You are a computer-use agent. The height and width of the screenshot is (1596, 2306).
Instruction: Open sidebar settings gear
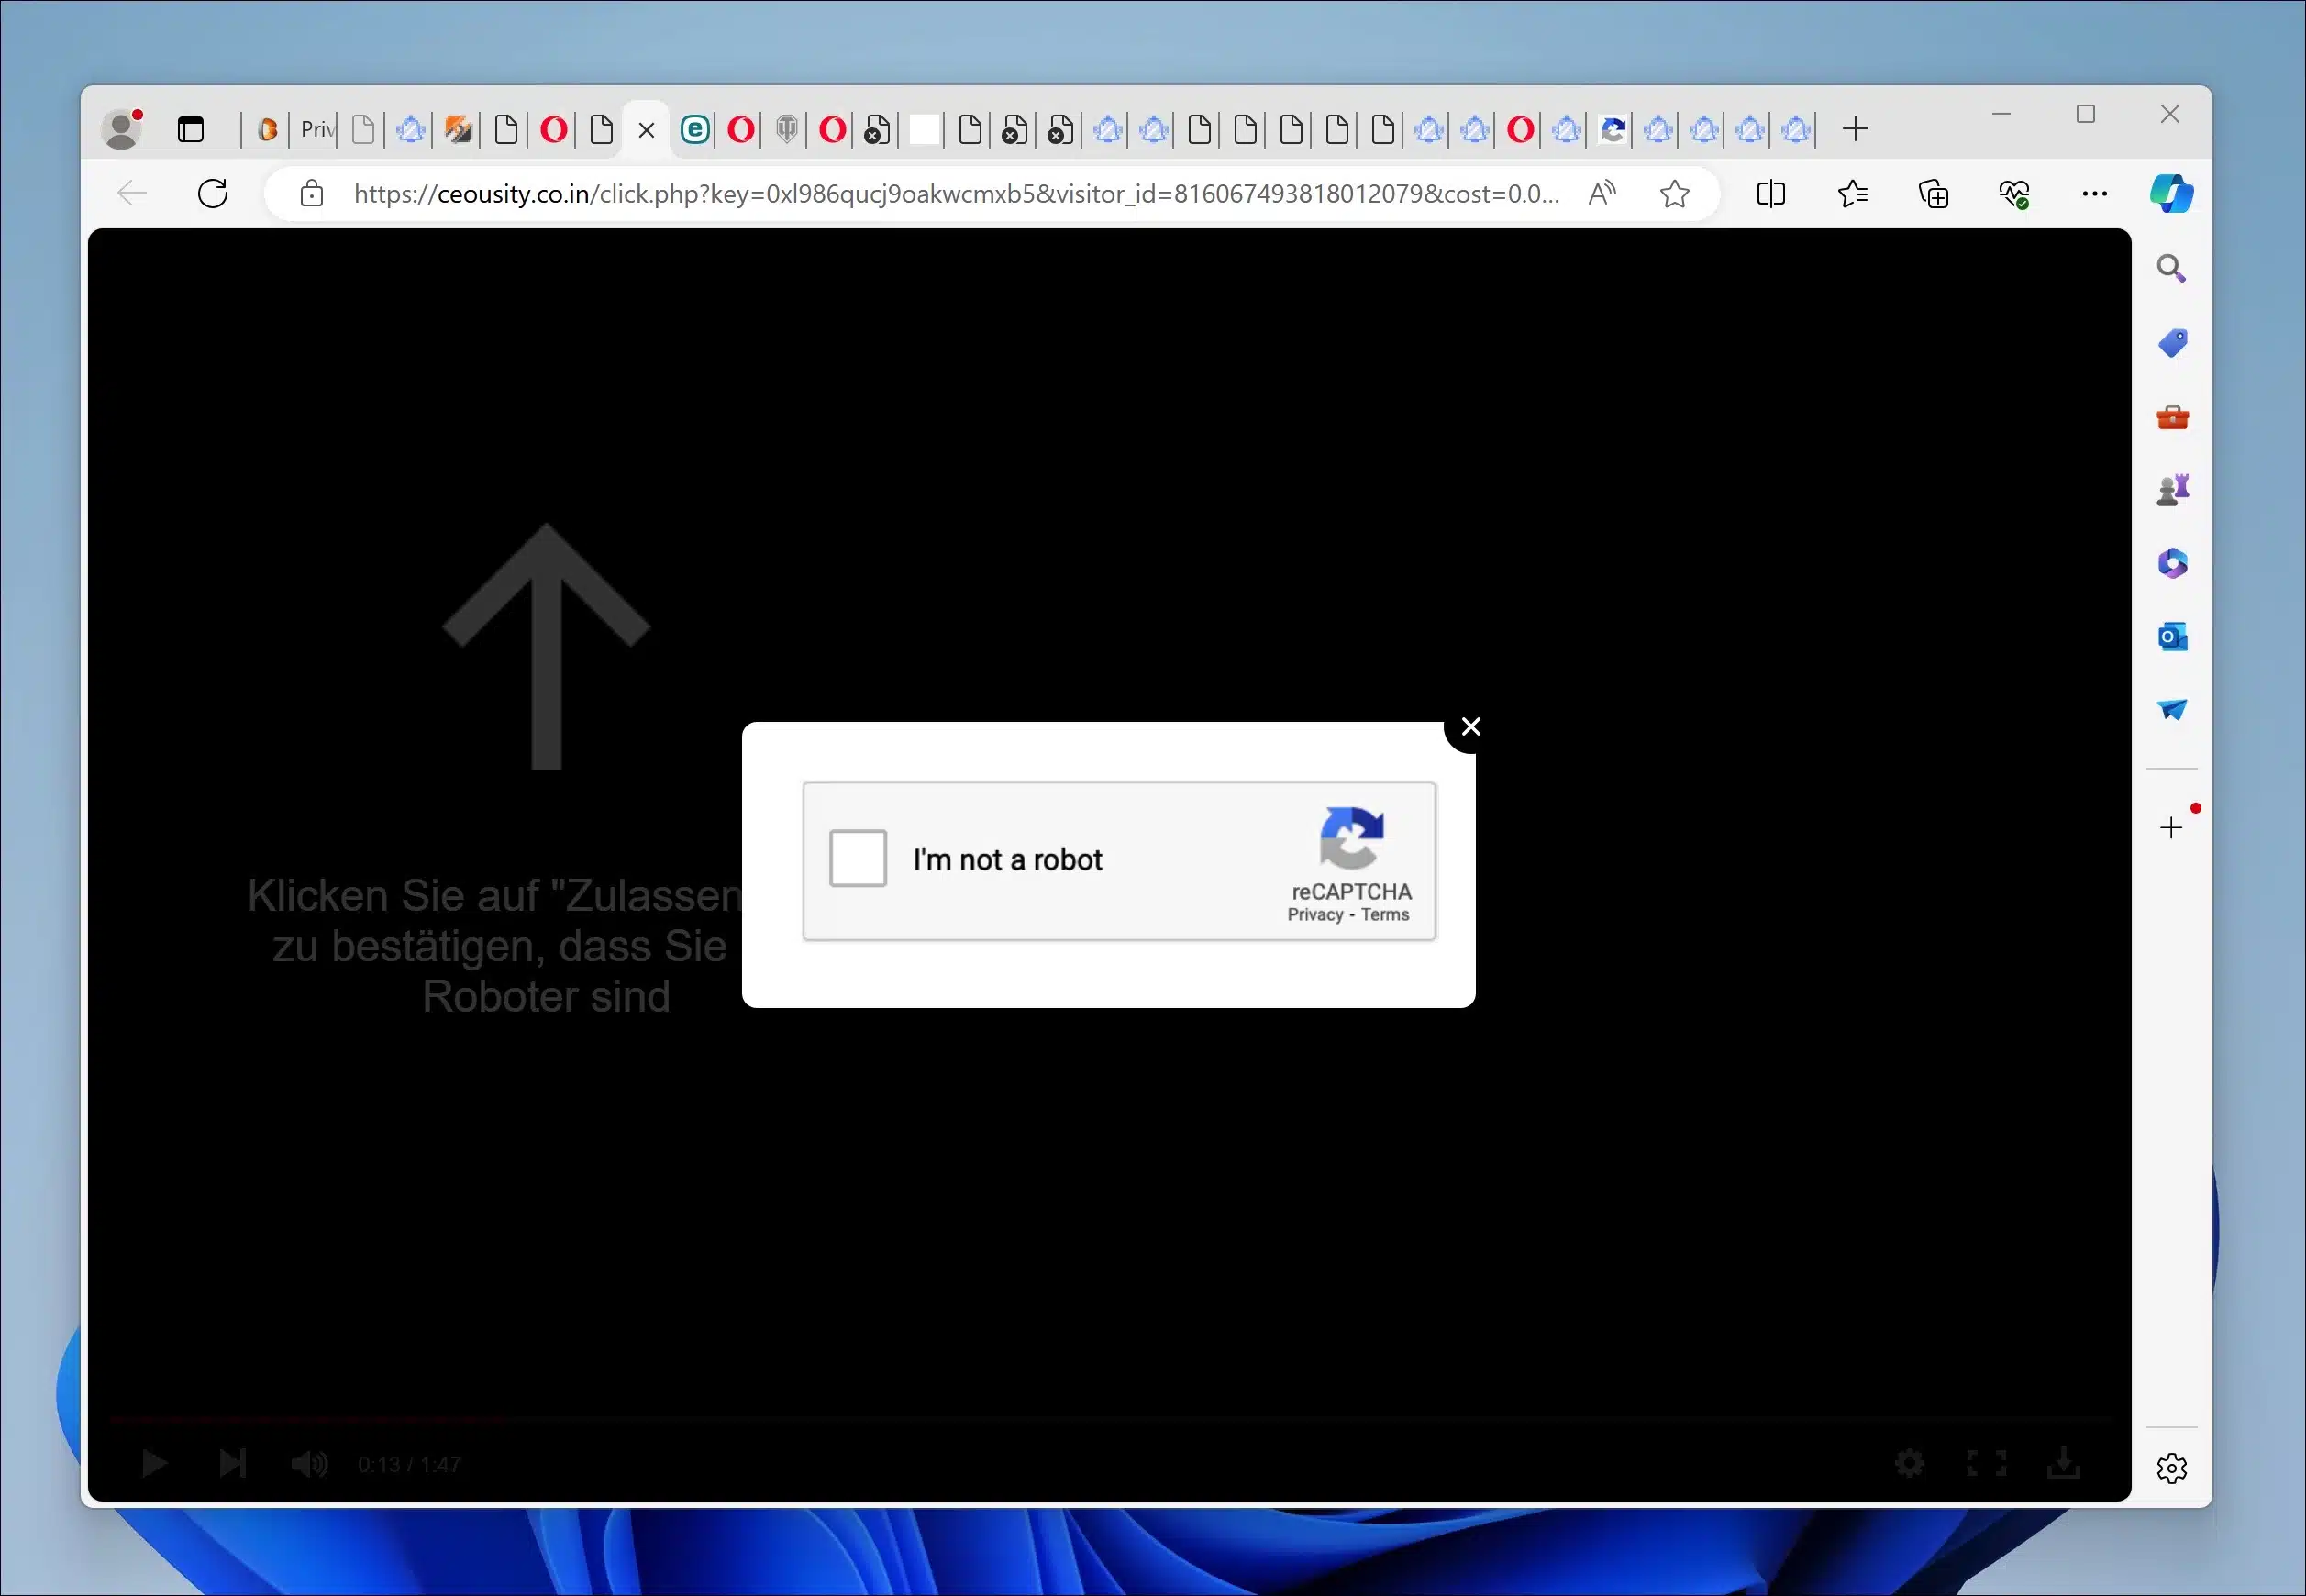pyautogui.click(x=2172, y=1468)
